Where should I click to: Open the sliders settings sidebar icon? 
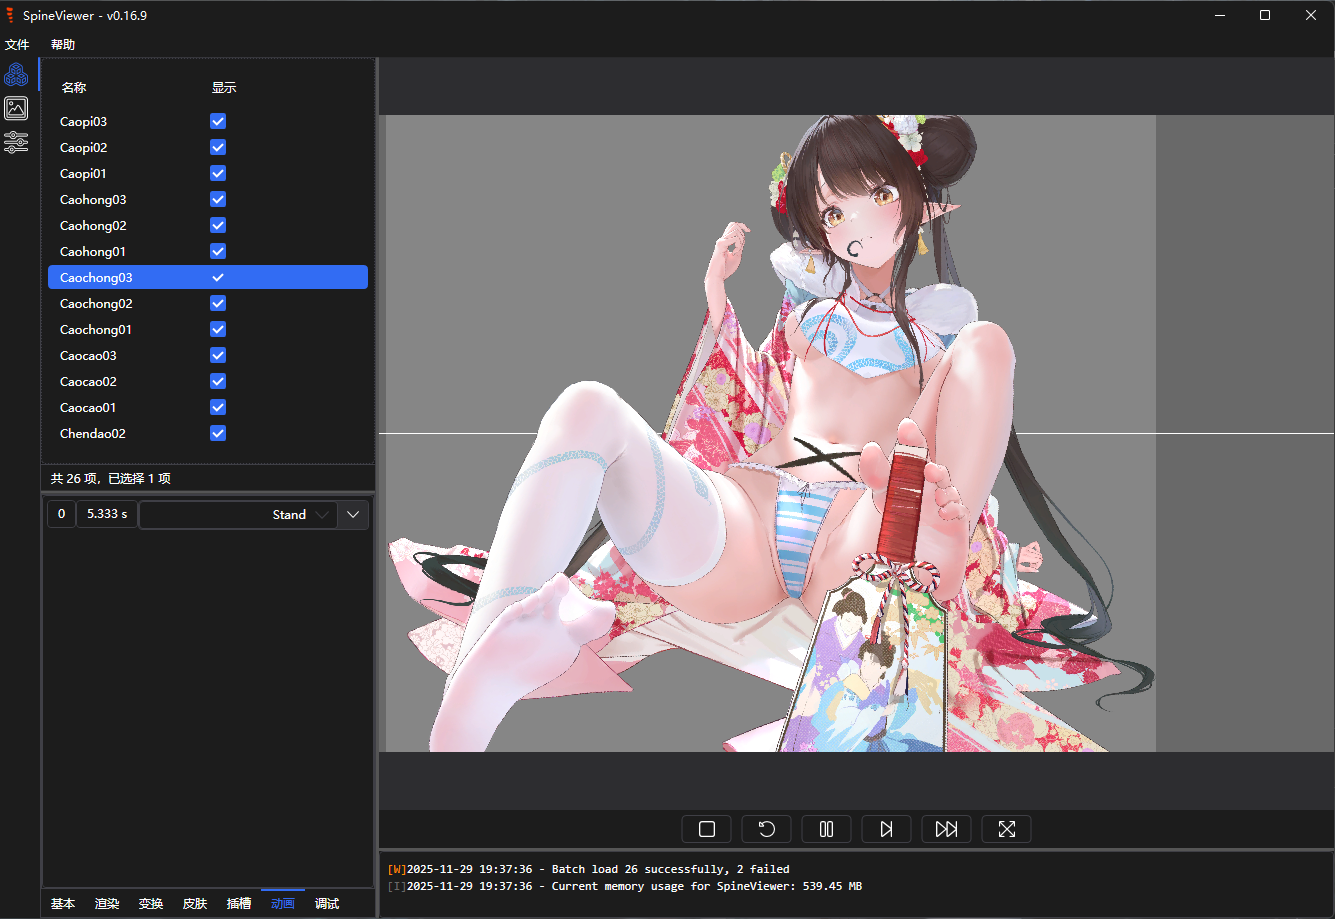point(16,142)
